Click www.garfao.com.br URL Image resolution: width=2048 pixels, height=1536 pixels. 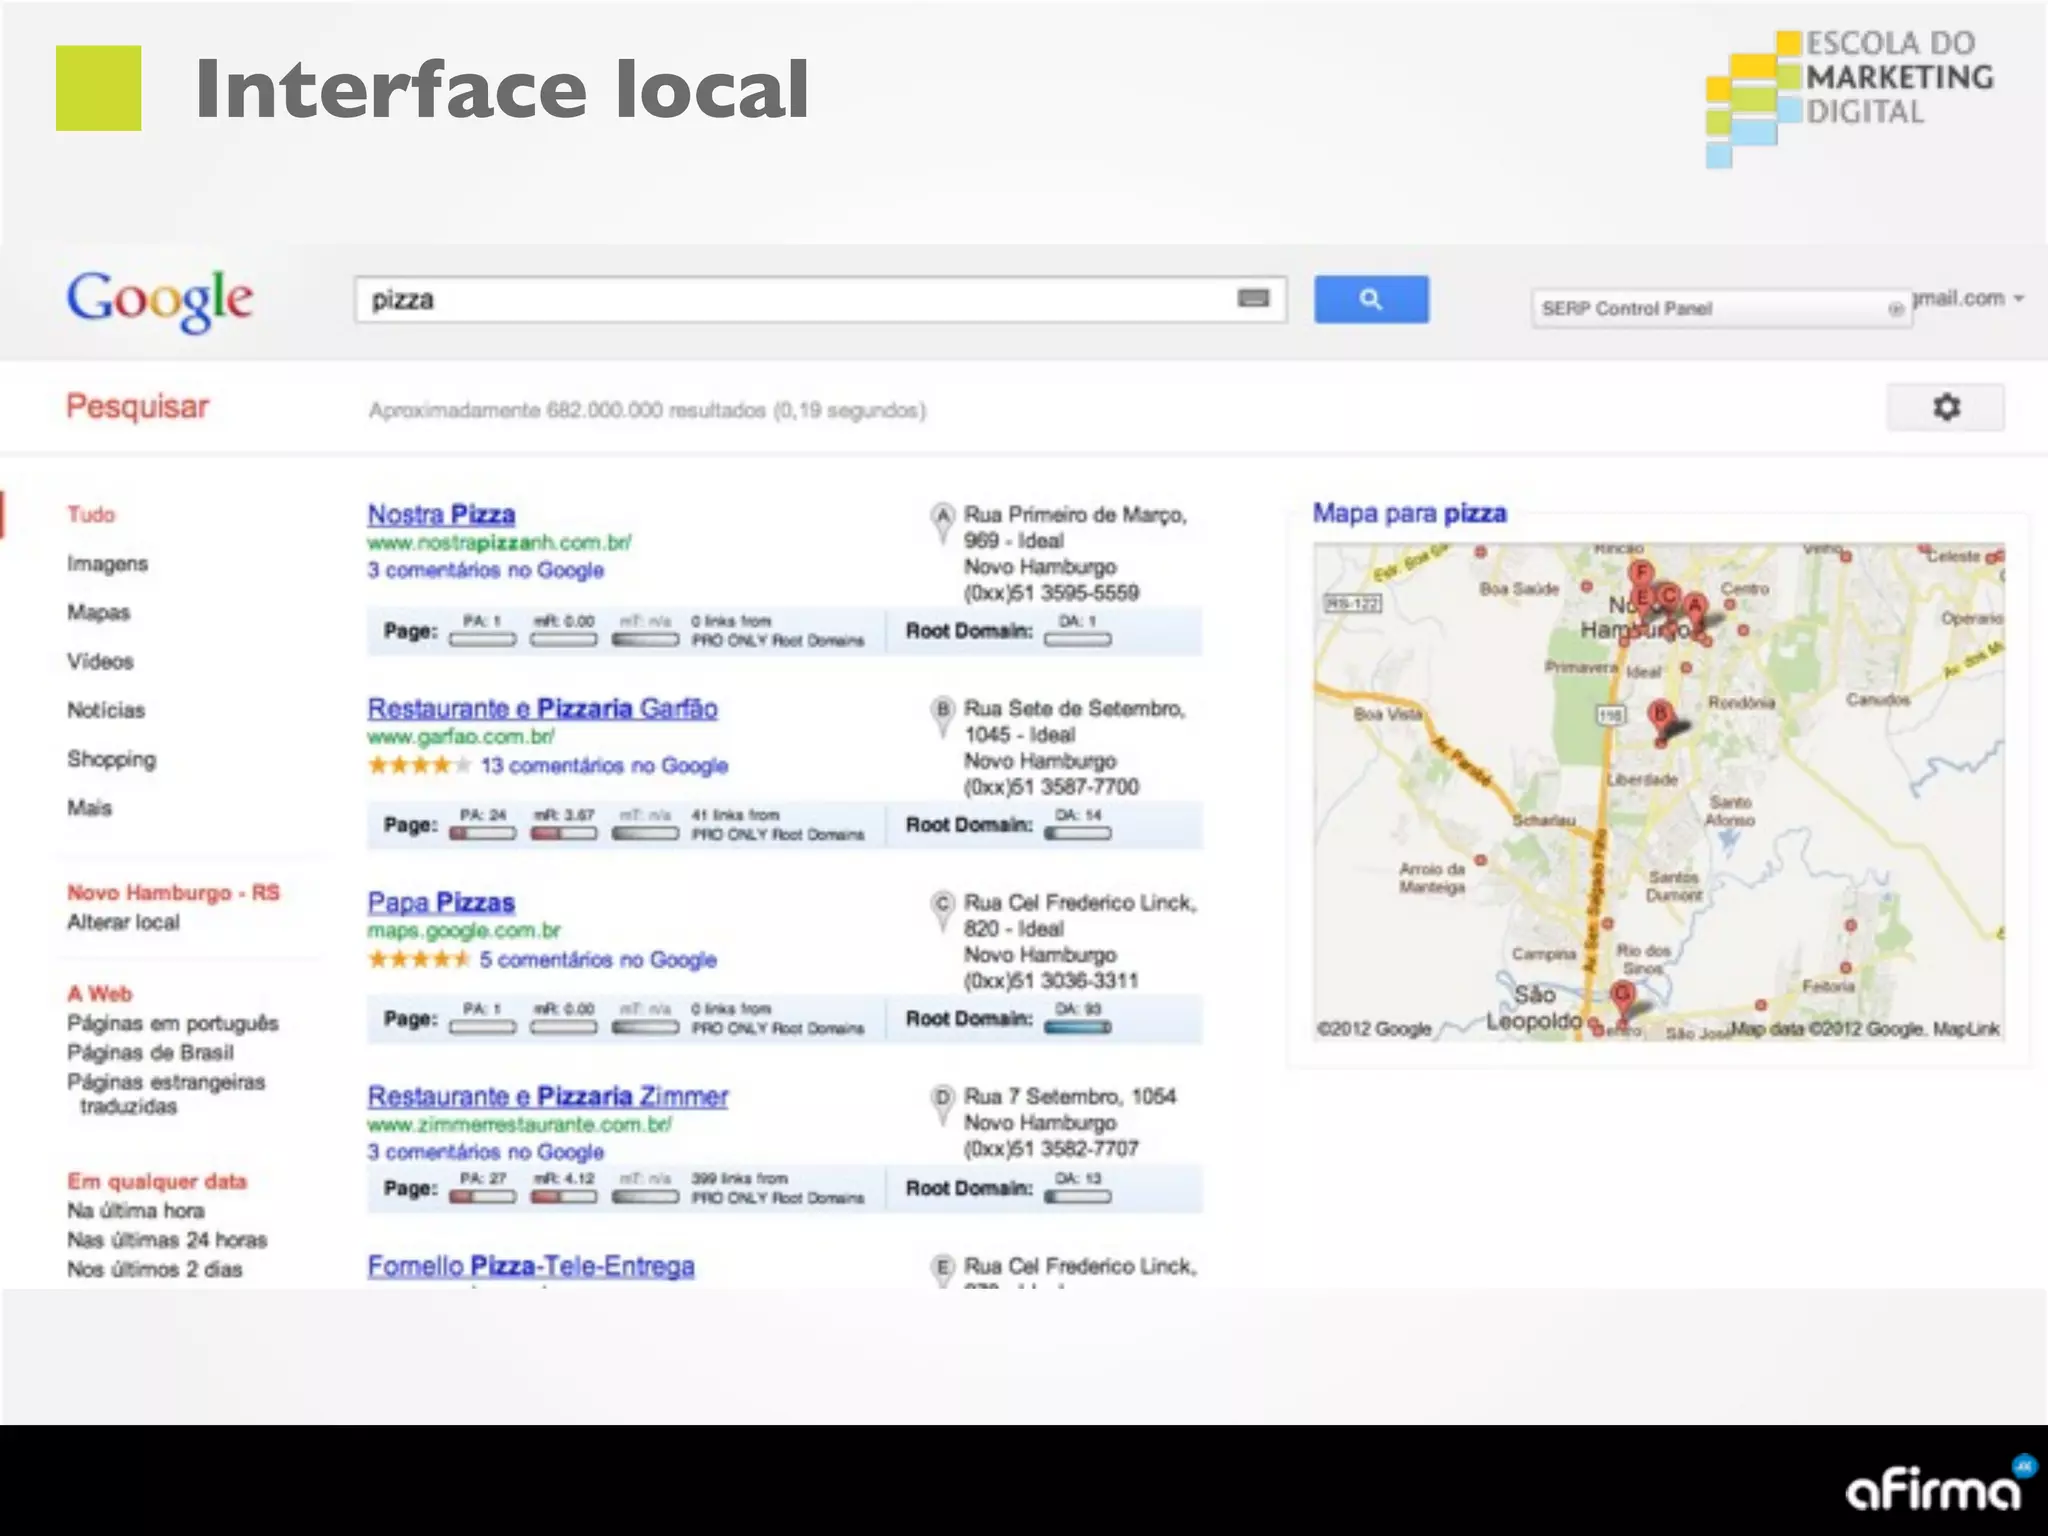461,736
